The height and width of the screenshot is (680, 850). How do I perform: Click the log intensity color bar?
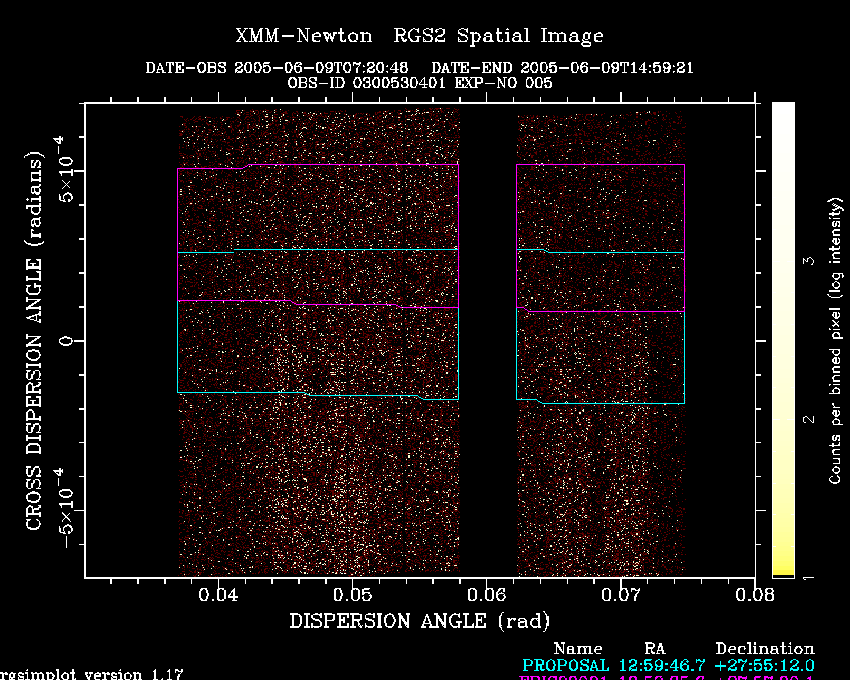click(783, 339)
